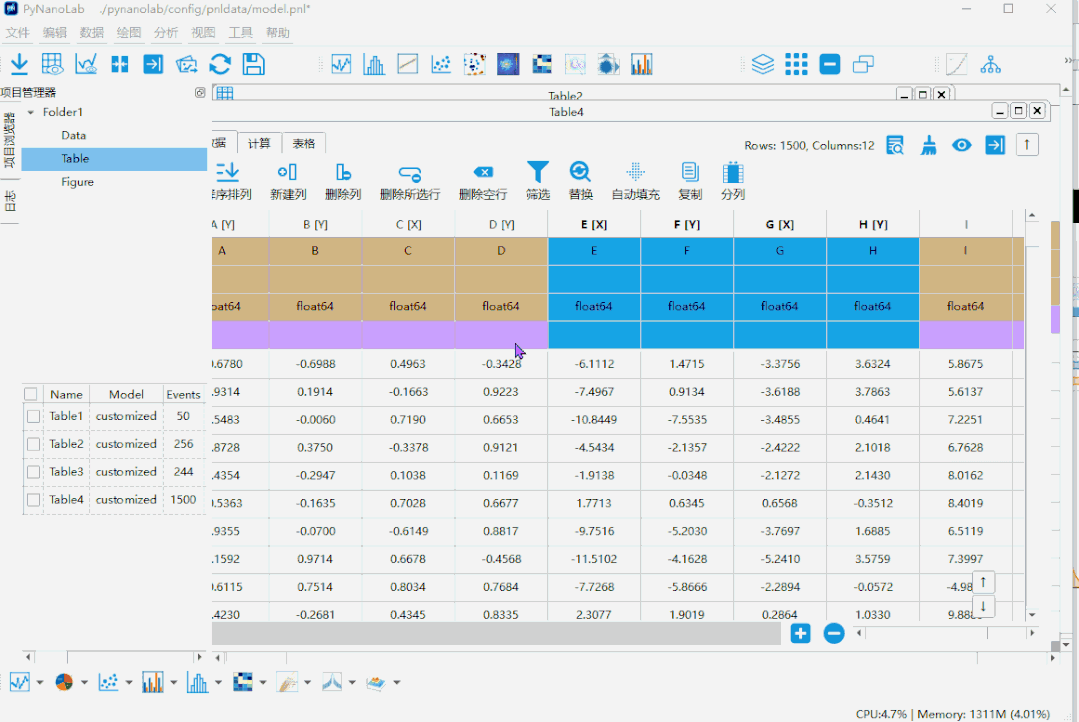Click the import download arrow icon in top toolbar
The height and width of the screenshot is (722, 1079).
tap(19, 65)
